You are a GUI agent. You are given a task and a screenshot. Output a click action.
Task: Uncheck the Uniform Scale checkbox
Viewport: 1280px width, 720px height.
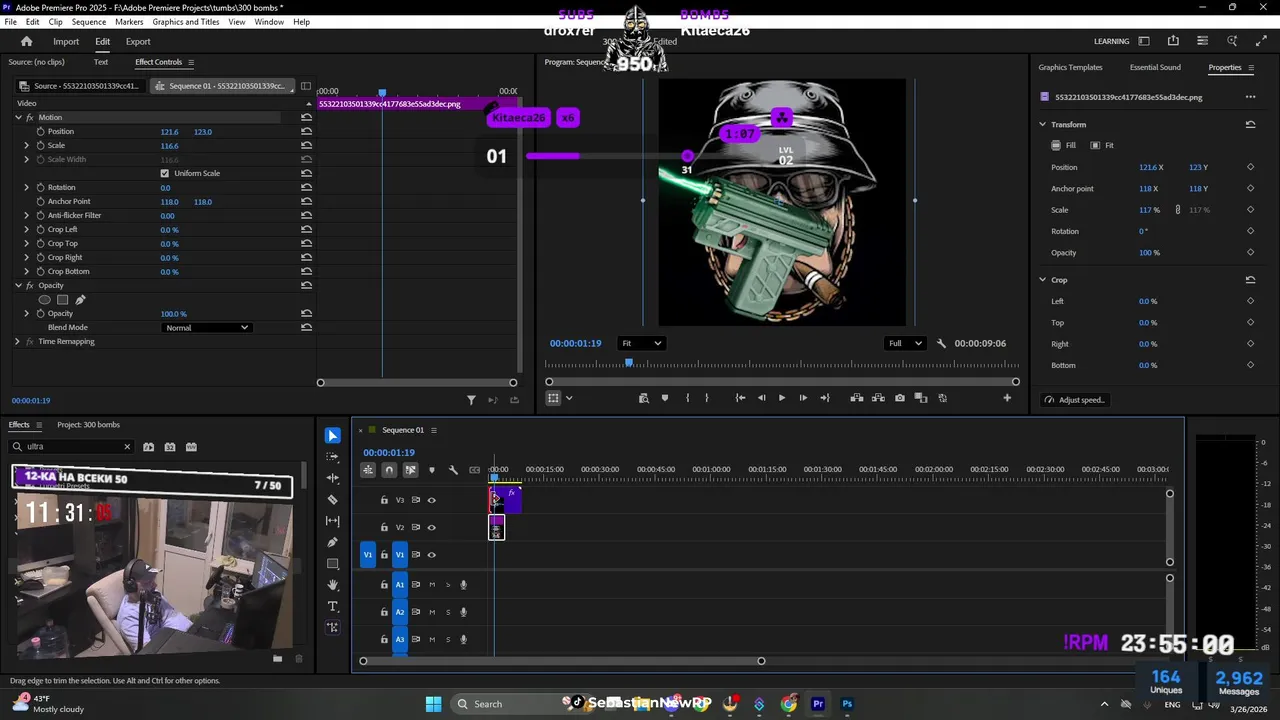[165, 173]
